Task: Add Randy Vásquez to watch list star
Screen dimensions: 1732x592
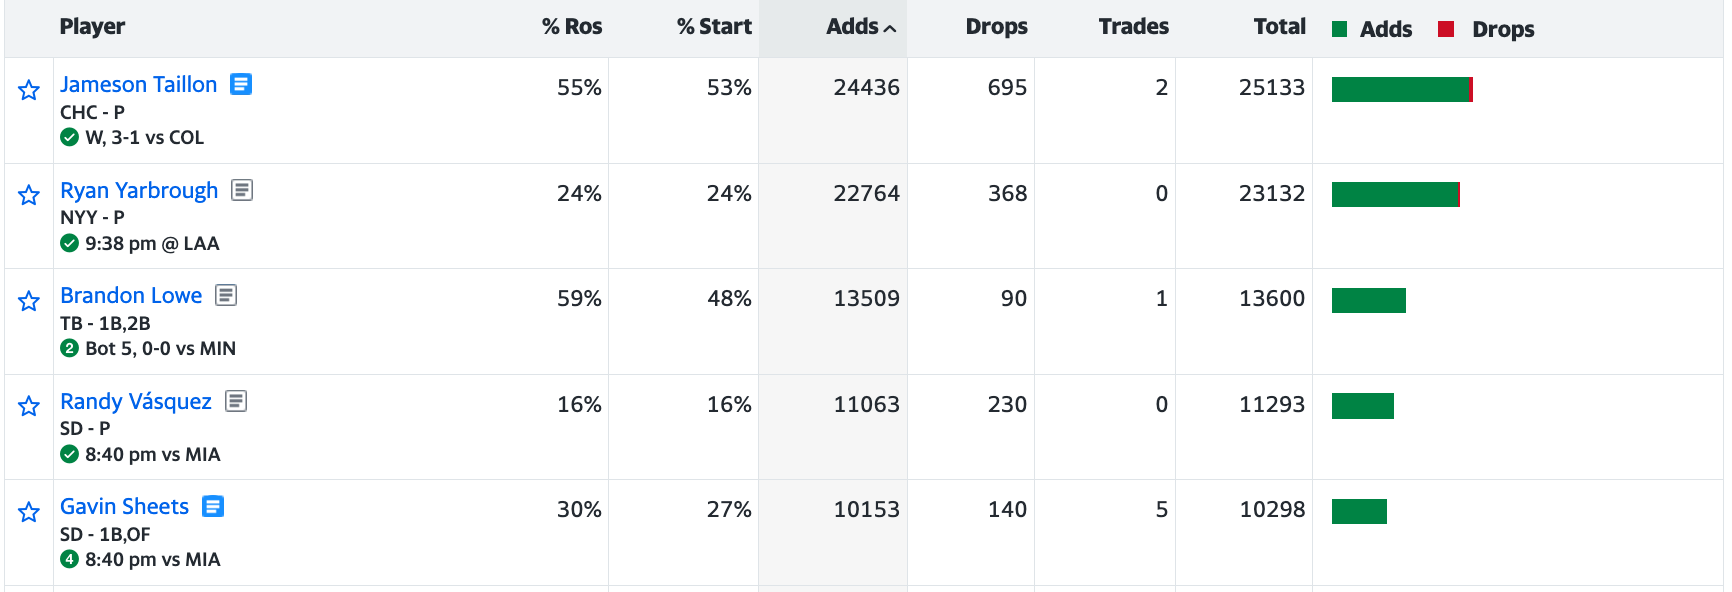Action: (x=29, y=406)
